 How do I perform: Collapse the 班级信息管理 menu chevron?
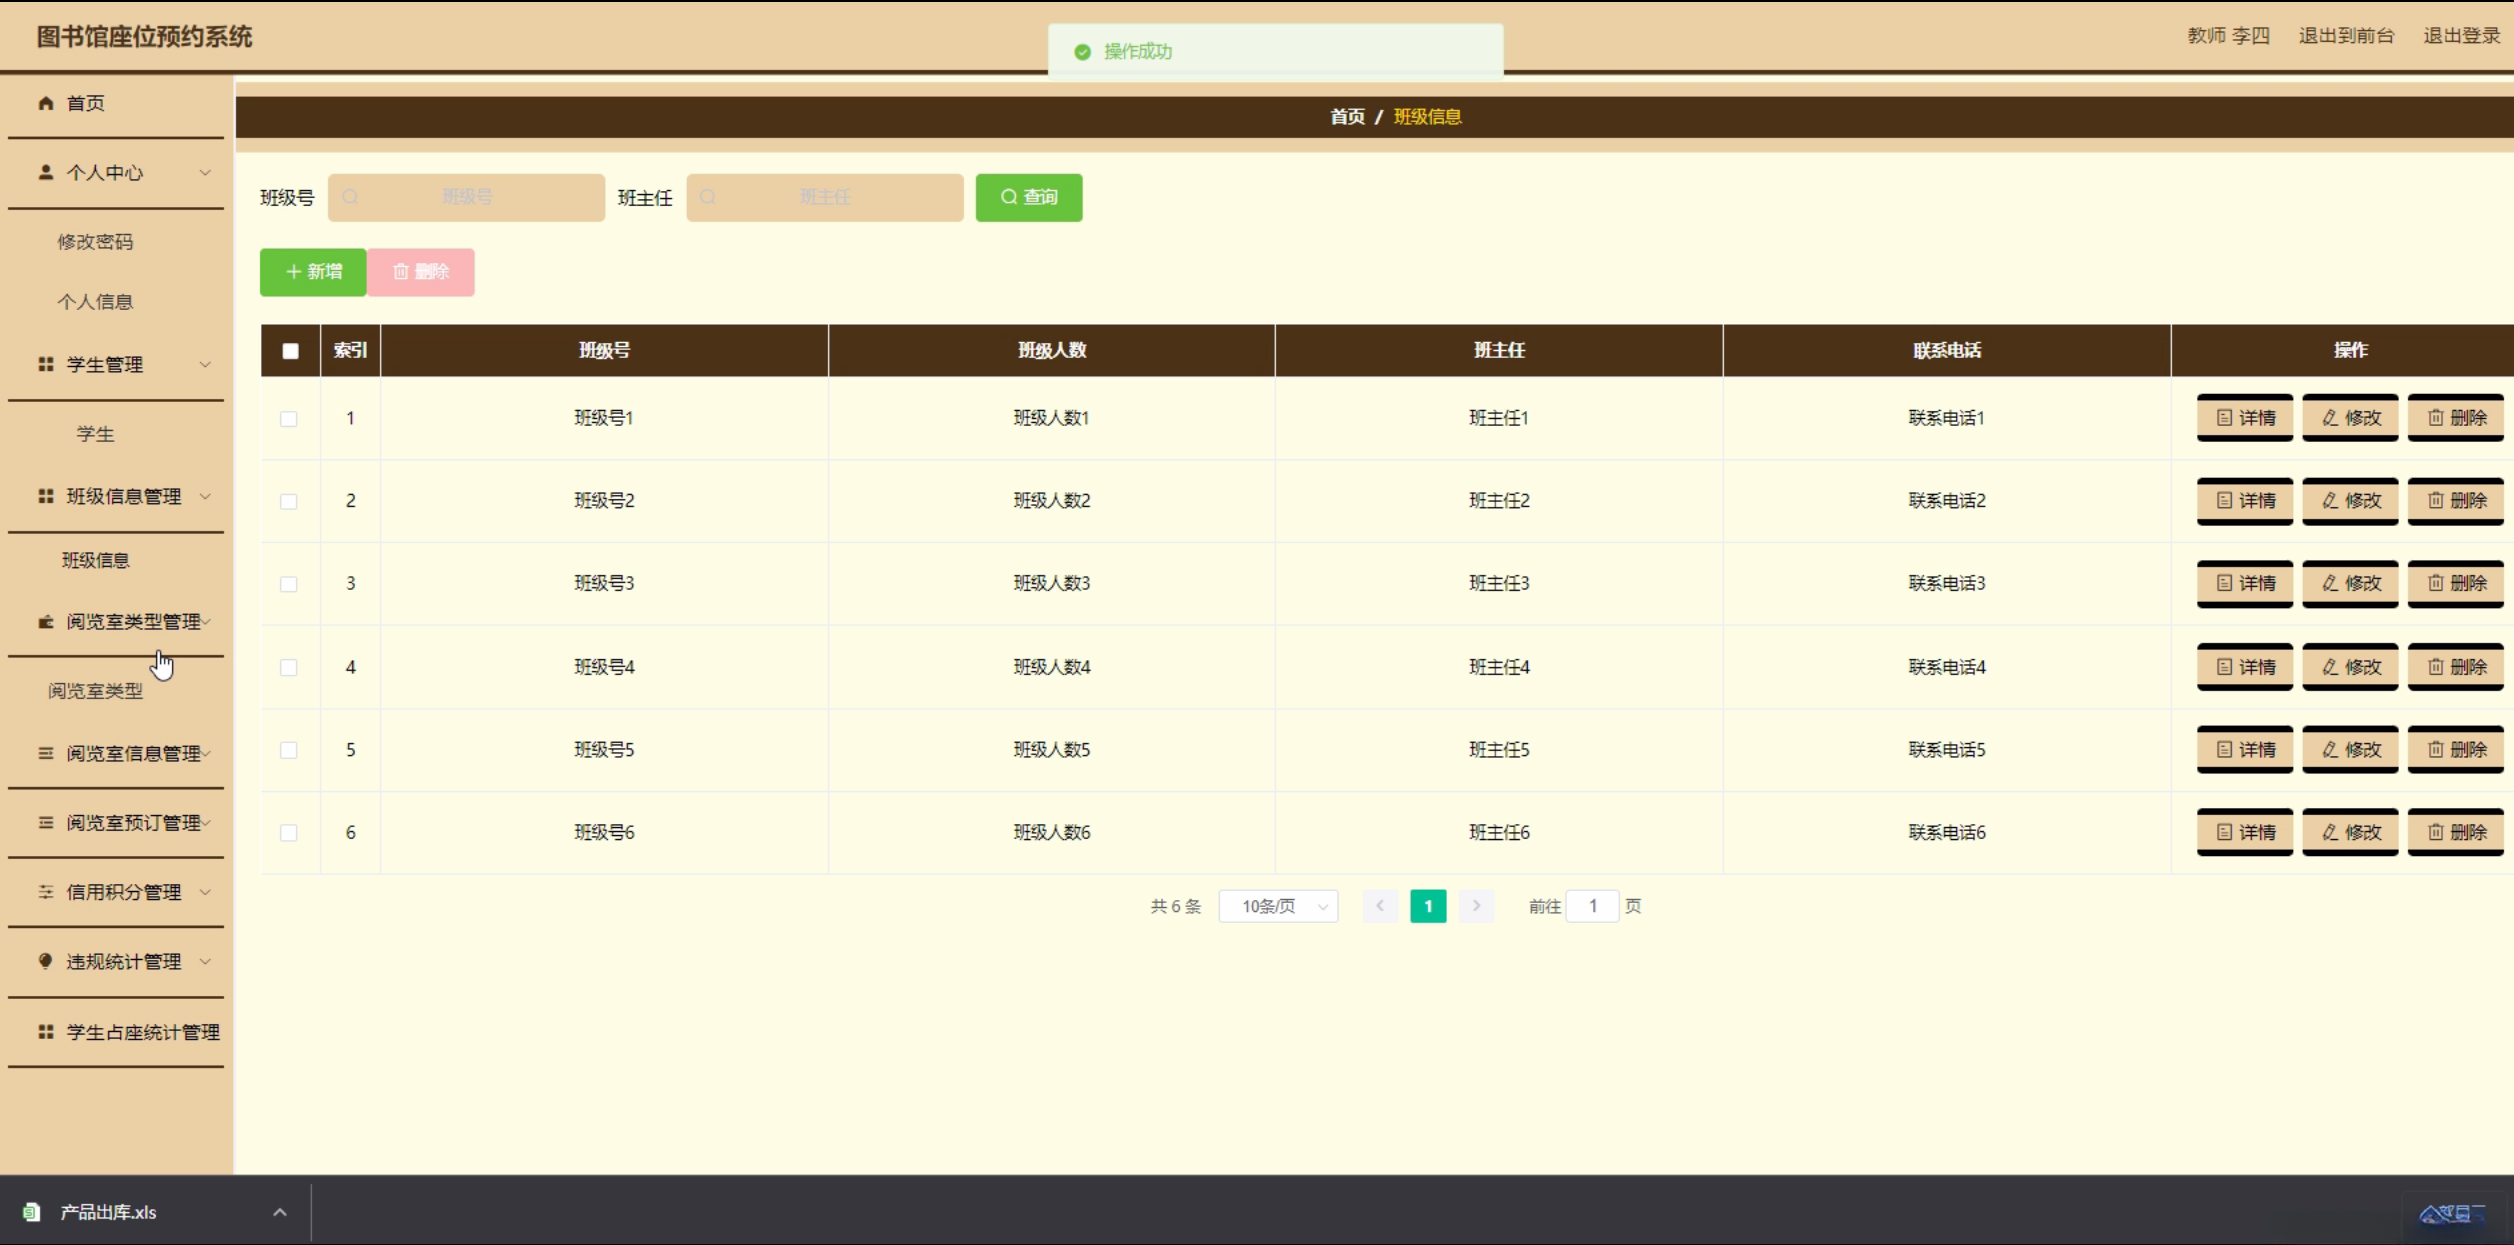coord(205,496)
